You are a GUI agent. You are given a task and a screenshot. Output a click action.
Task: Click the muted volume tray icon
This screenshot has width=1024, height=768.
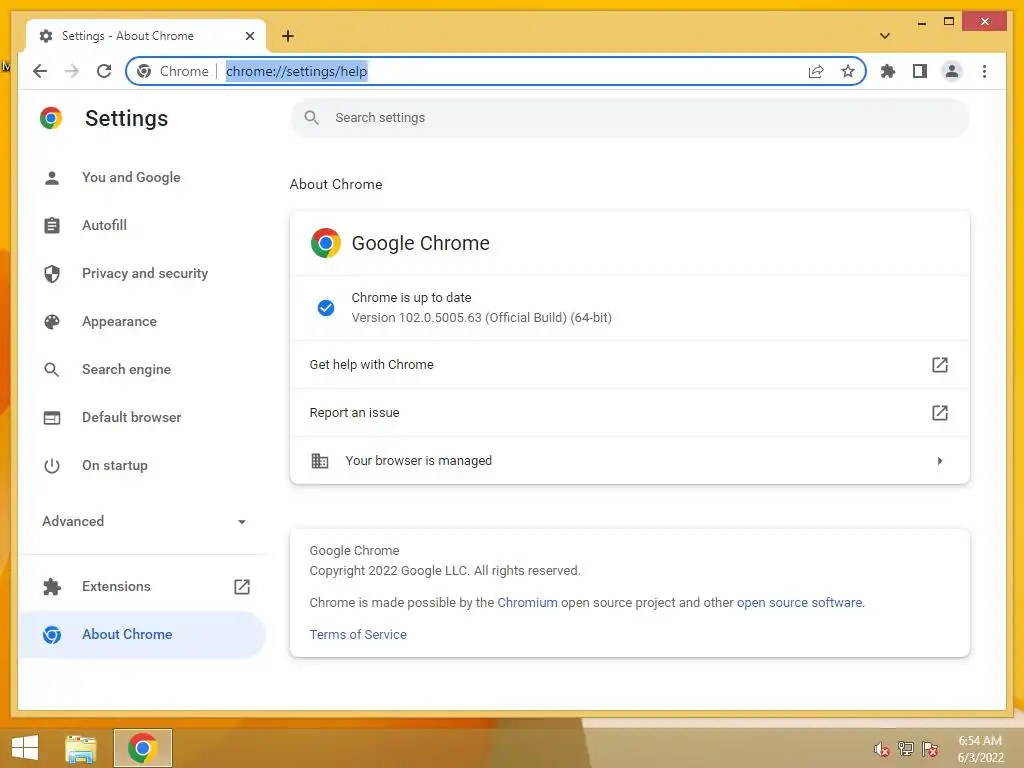[x=881, y=749]
